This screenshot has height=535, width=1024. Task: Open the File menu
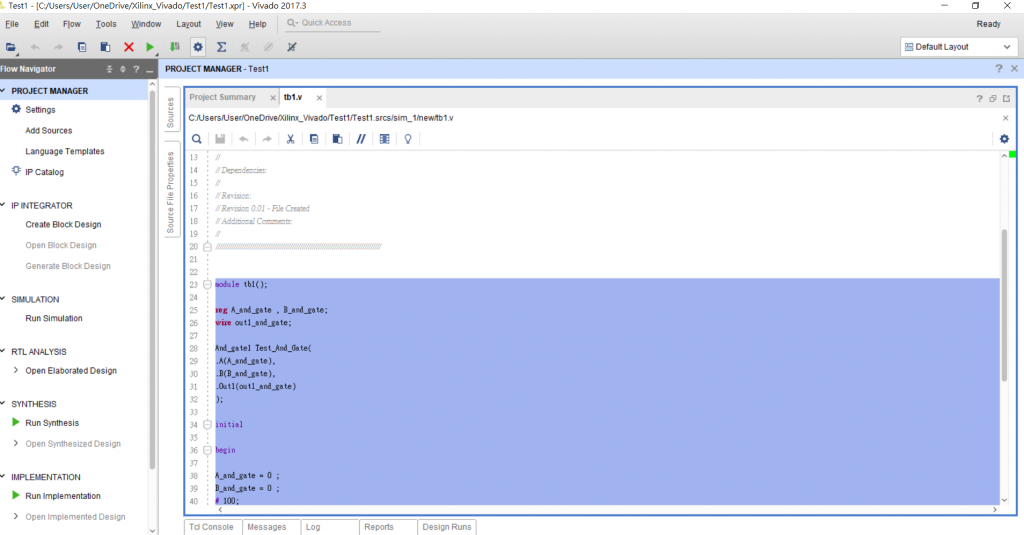pyautogui.click(x=12, y=24)
